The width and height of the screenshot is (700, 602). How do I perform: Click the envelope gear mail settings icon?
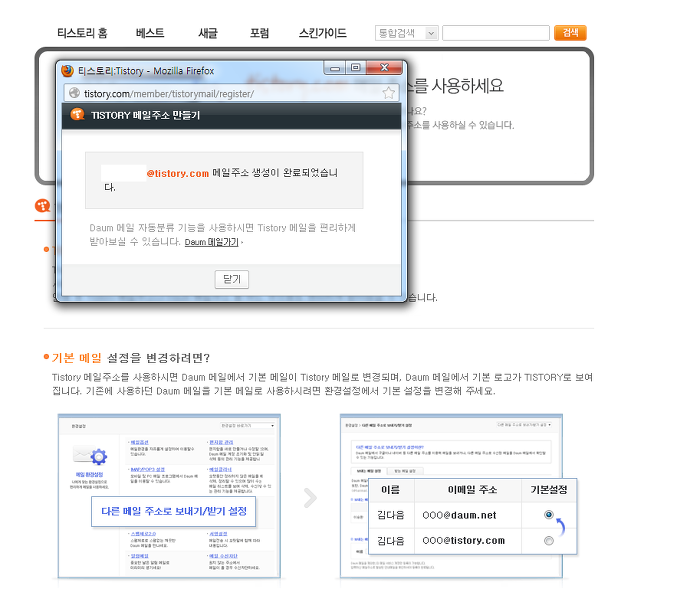(90, 455)
